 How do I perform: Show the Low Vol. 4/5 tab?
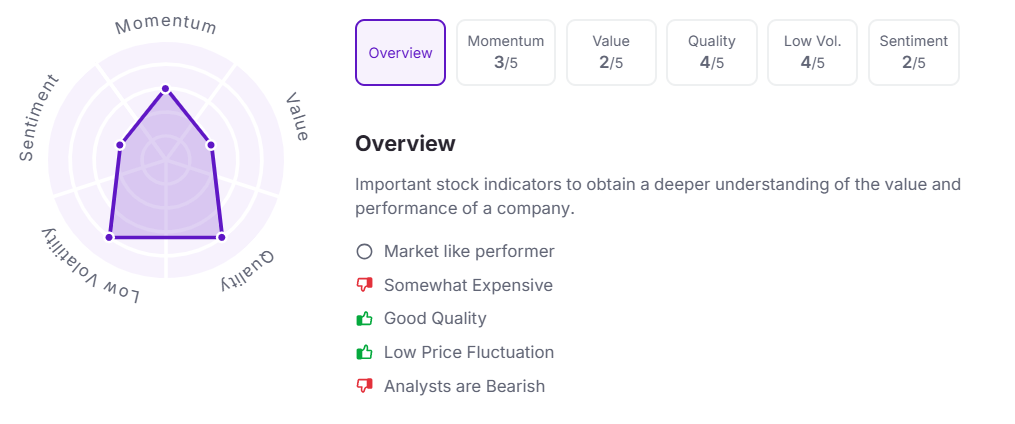[x=812, y=53]
